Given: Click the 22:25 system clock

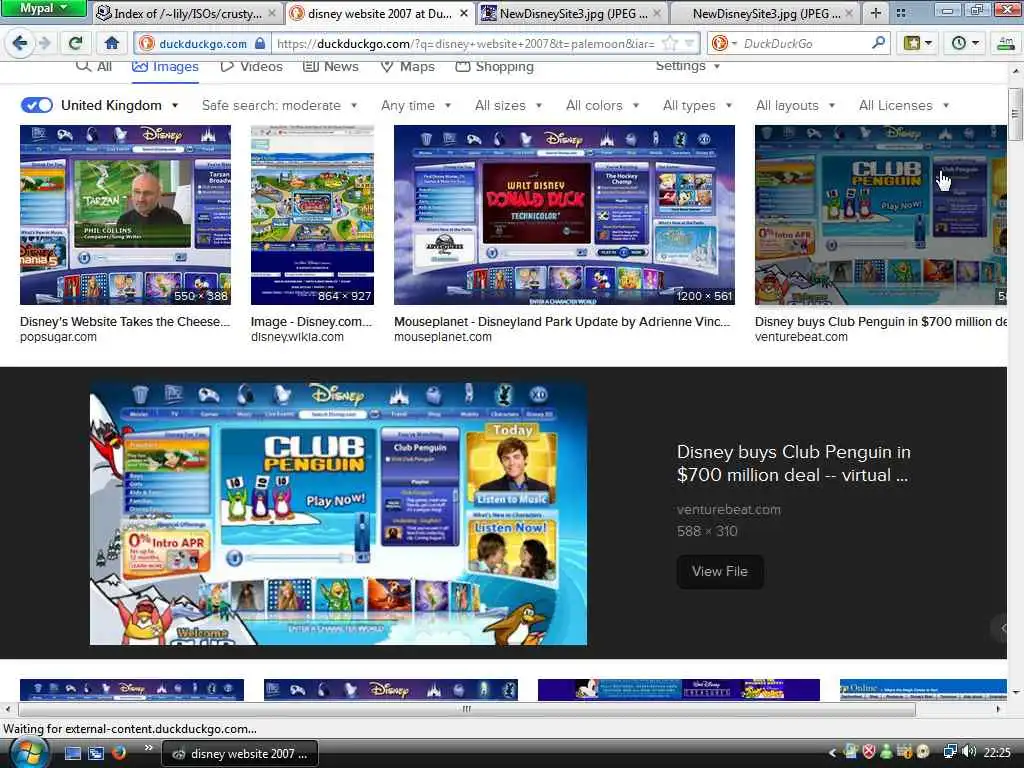Looking at the screenshot, I should [997, 753].
